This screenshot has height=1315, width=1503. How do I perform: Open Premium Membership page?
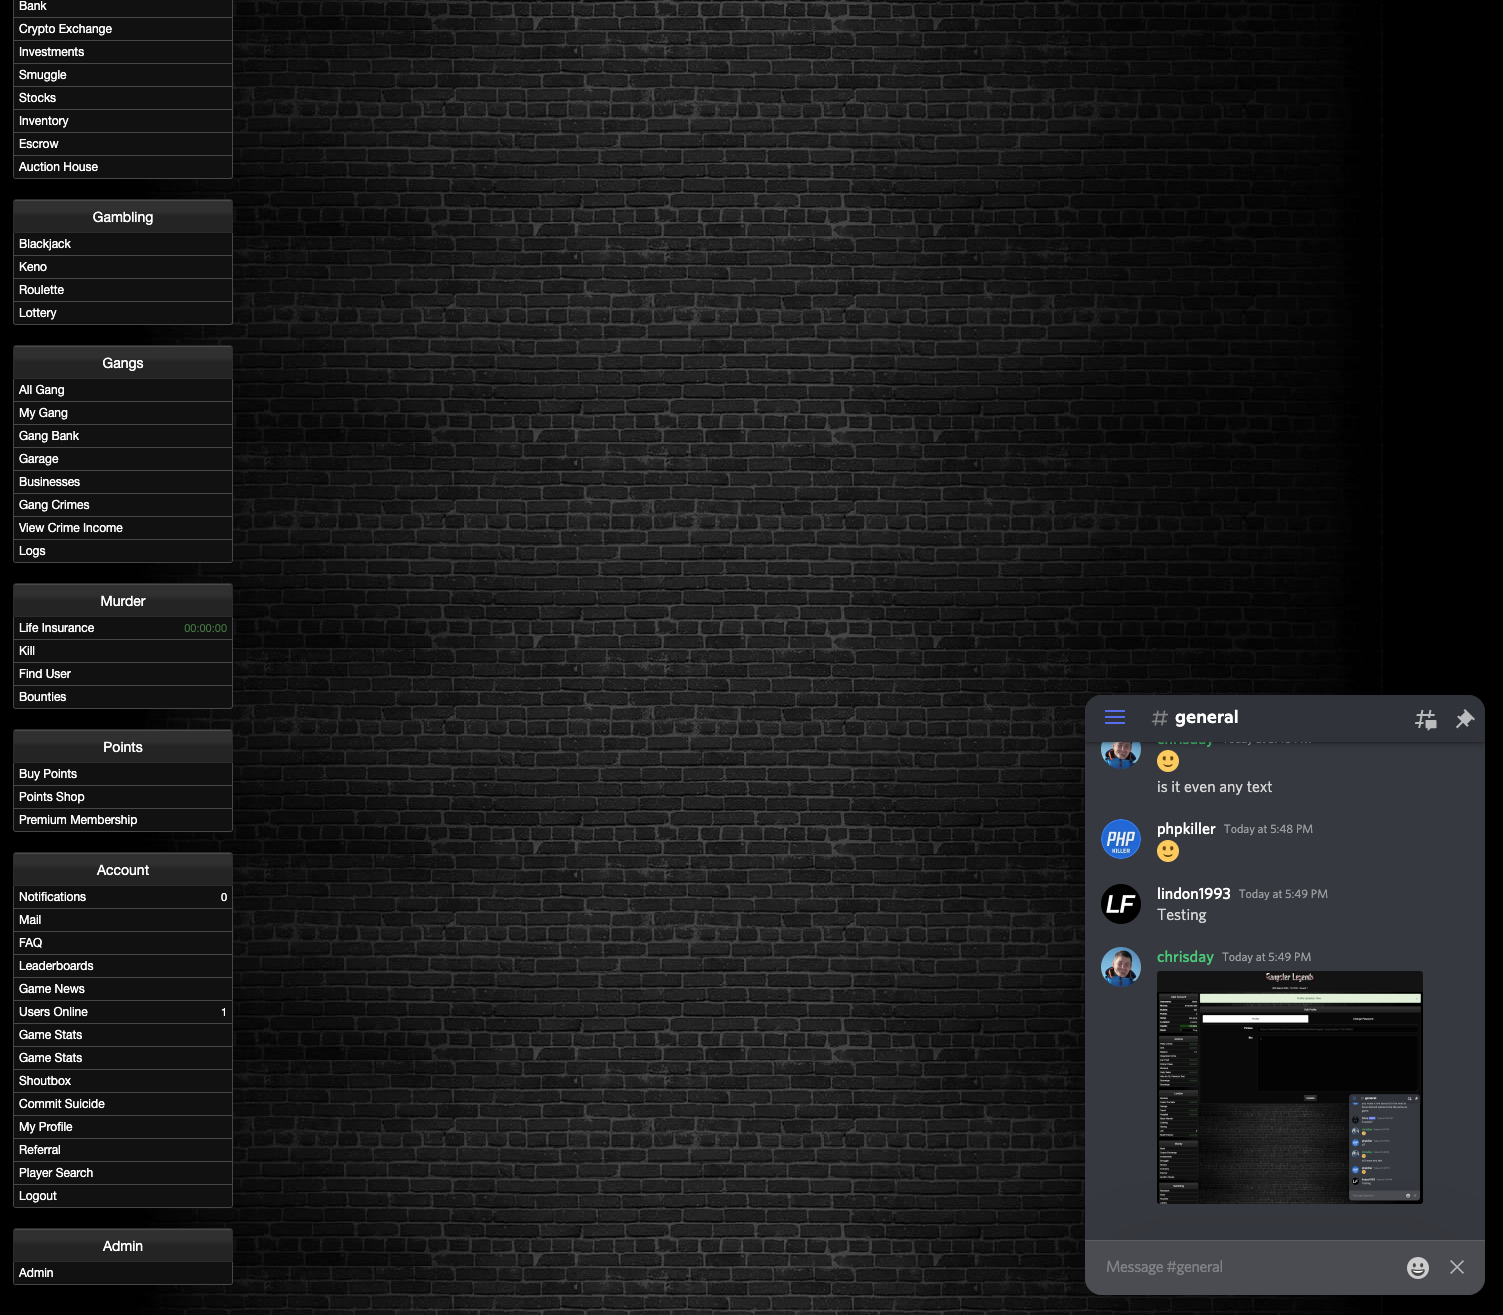coord(78,820)
